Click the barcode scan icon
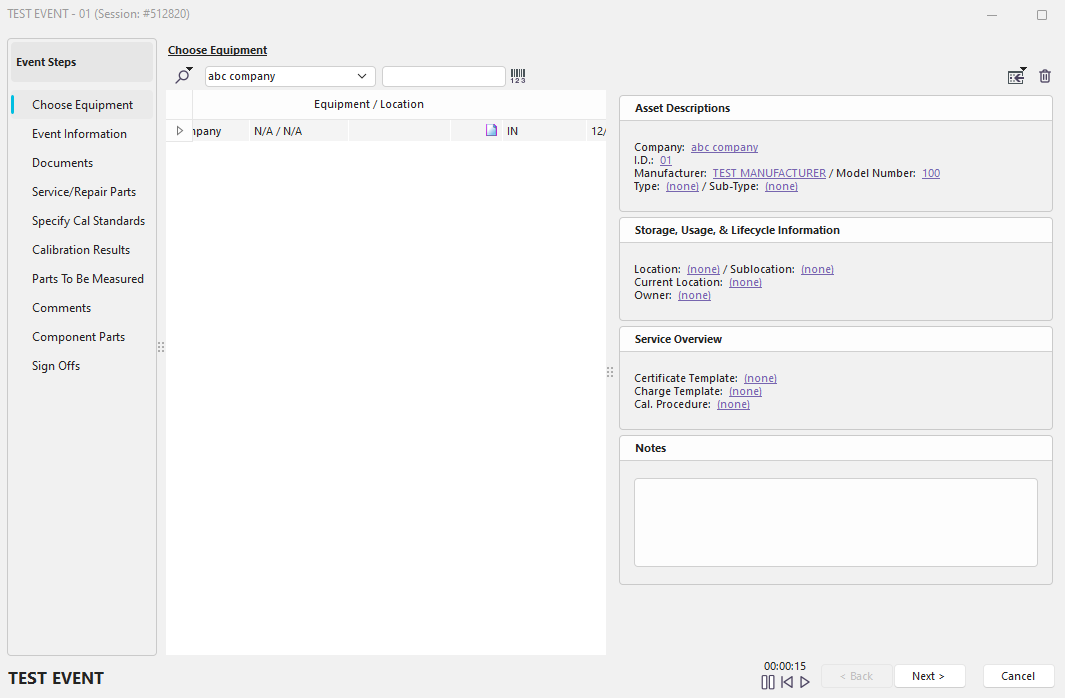 click(518, 76)
